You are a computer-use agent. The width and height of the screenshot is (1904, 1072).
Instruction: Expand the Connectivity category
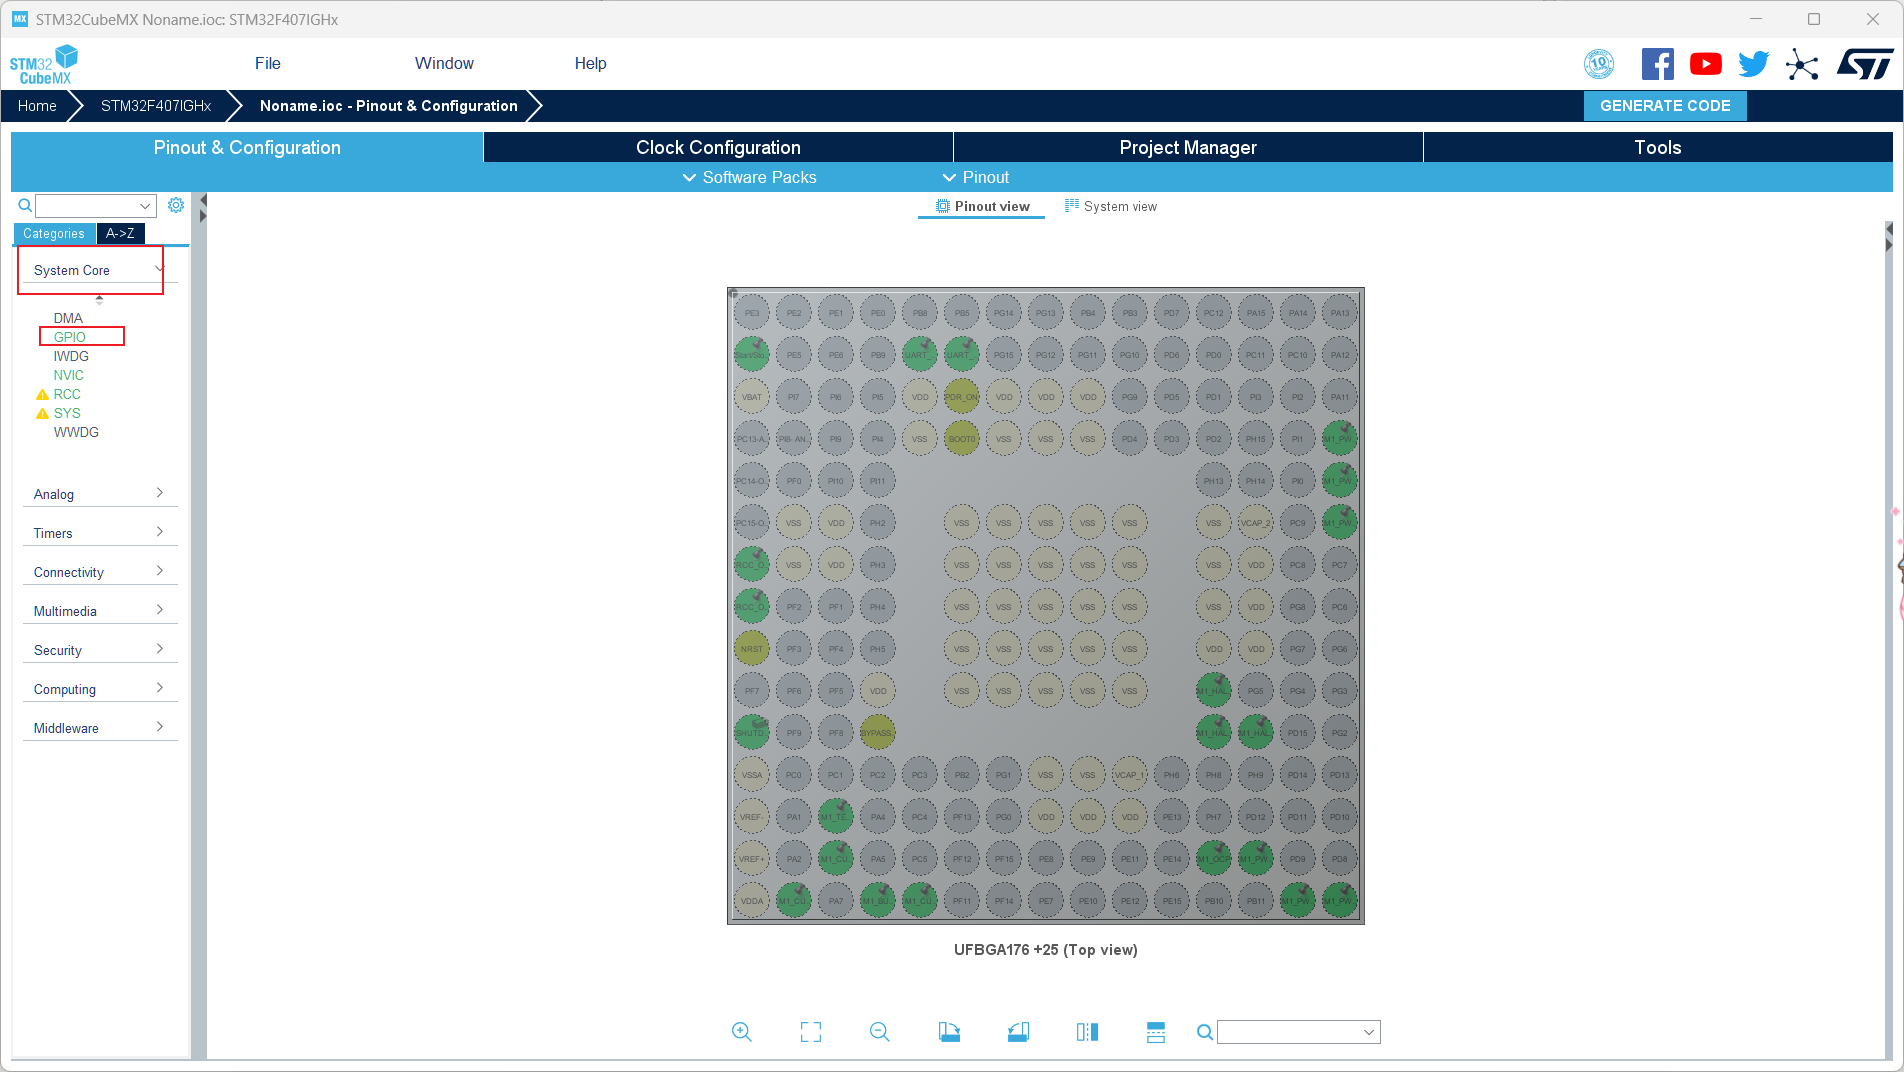[x=100, y=572]
